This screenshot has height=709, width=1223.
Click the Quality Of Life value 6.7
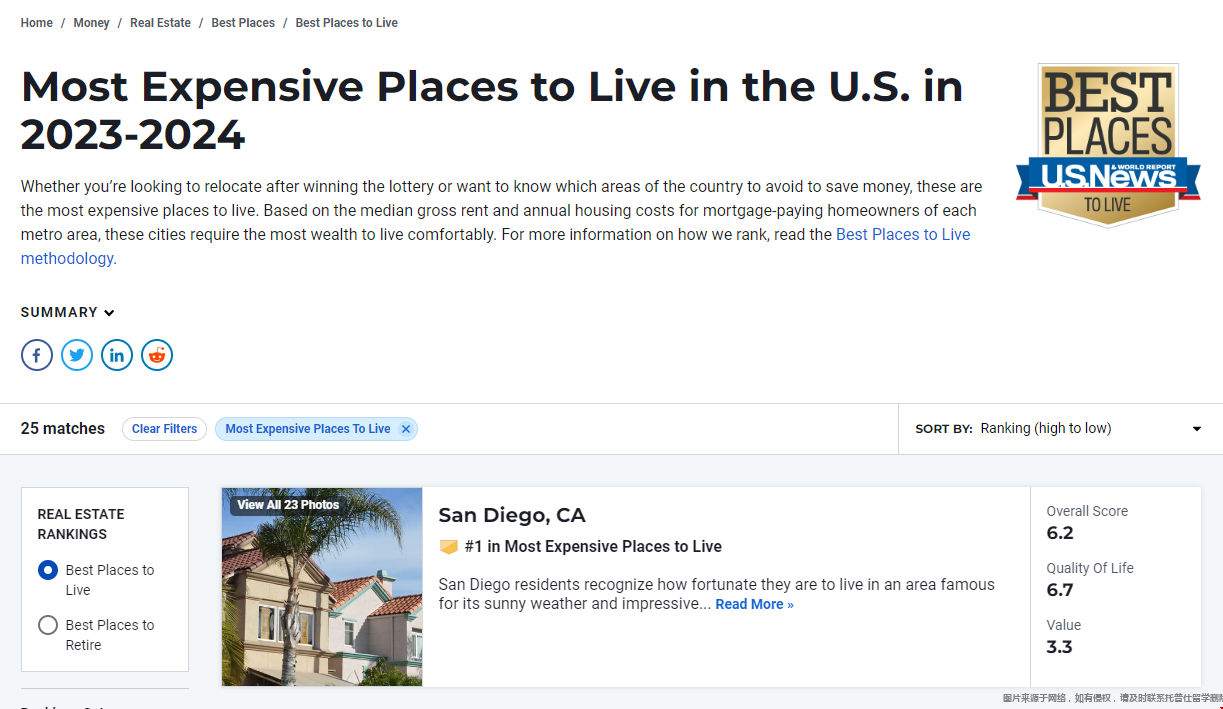[x=1060, y=590]
